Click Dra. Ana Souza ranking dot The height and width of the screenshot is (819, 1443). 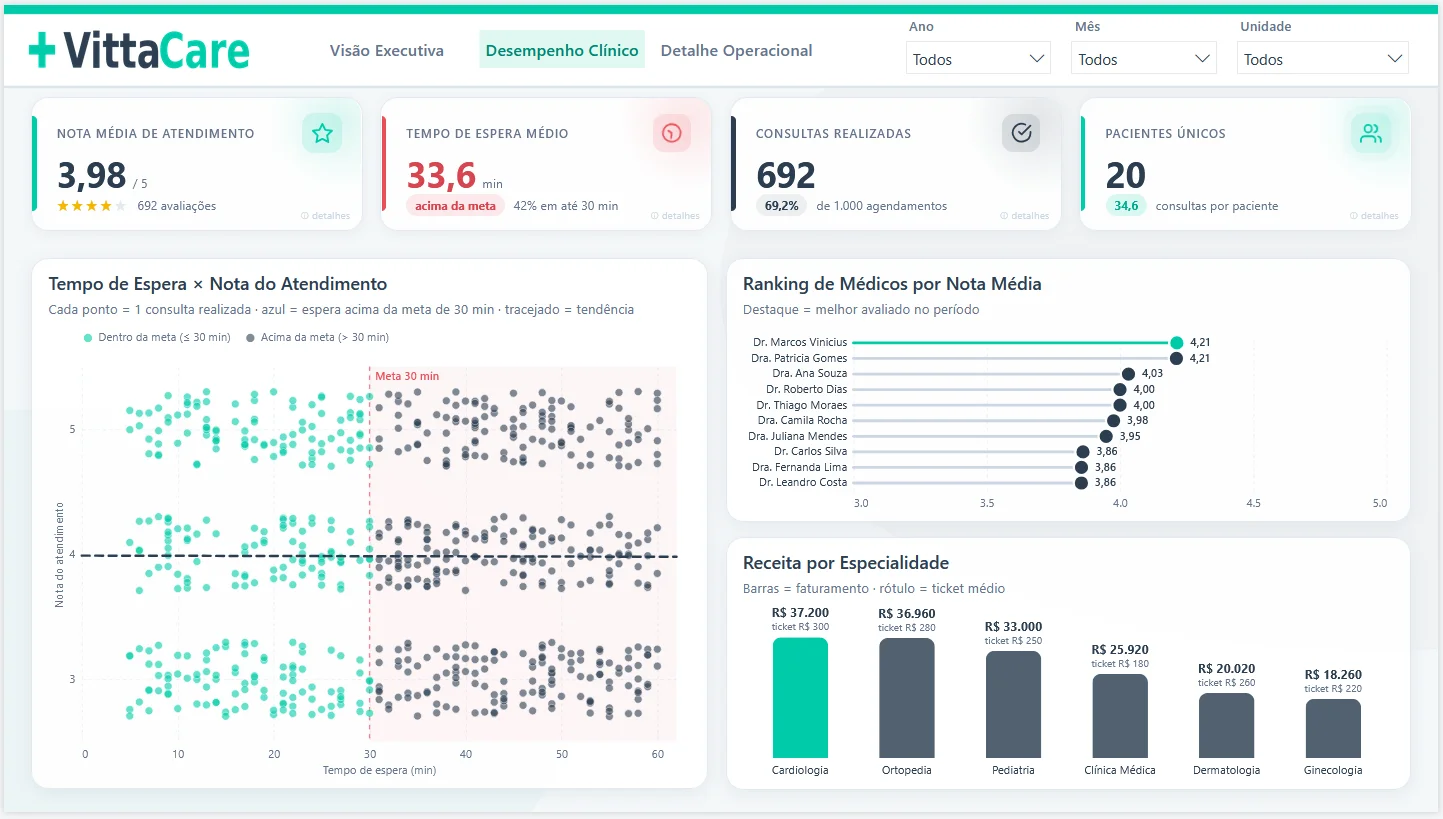(x=1129, y=373)
